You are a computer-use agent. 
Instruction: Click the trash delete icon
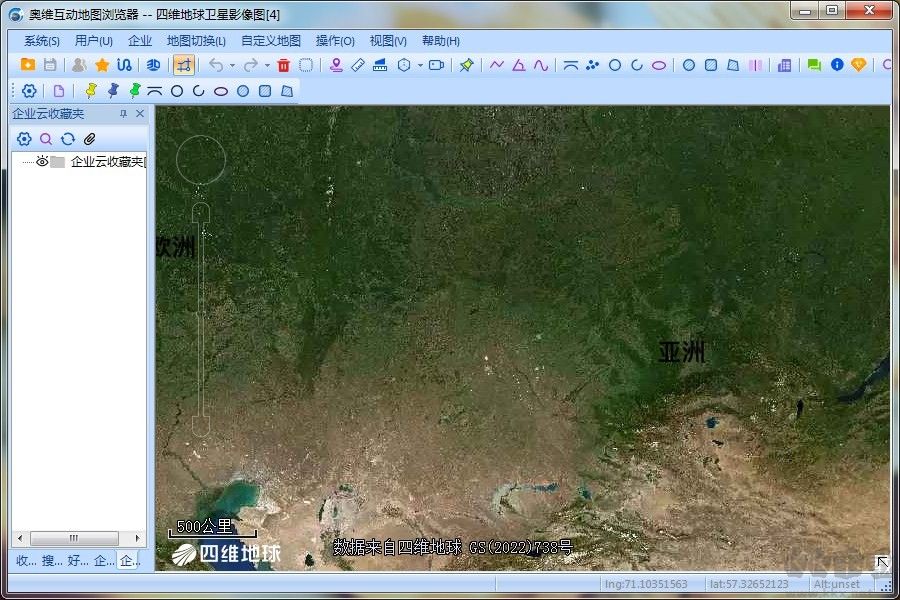click(x=283, y=66)
